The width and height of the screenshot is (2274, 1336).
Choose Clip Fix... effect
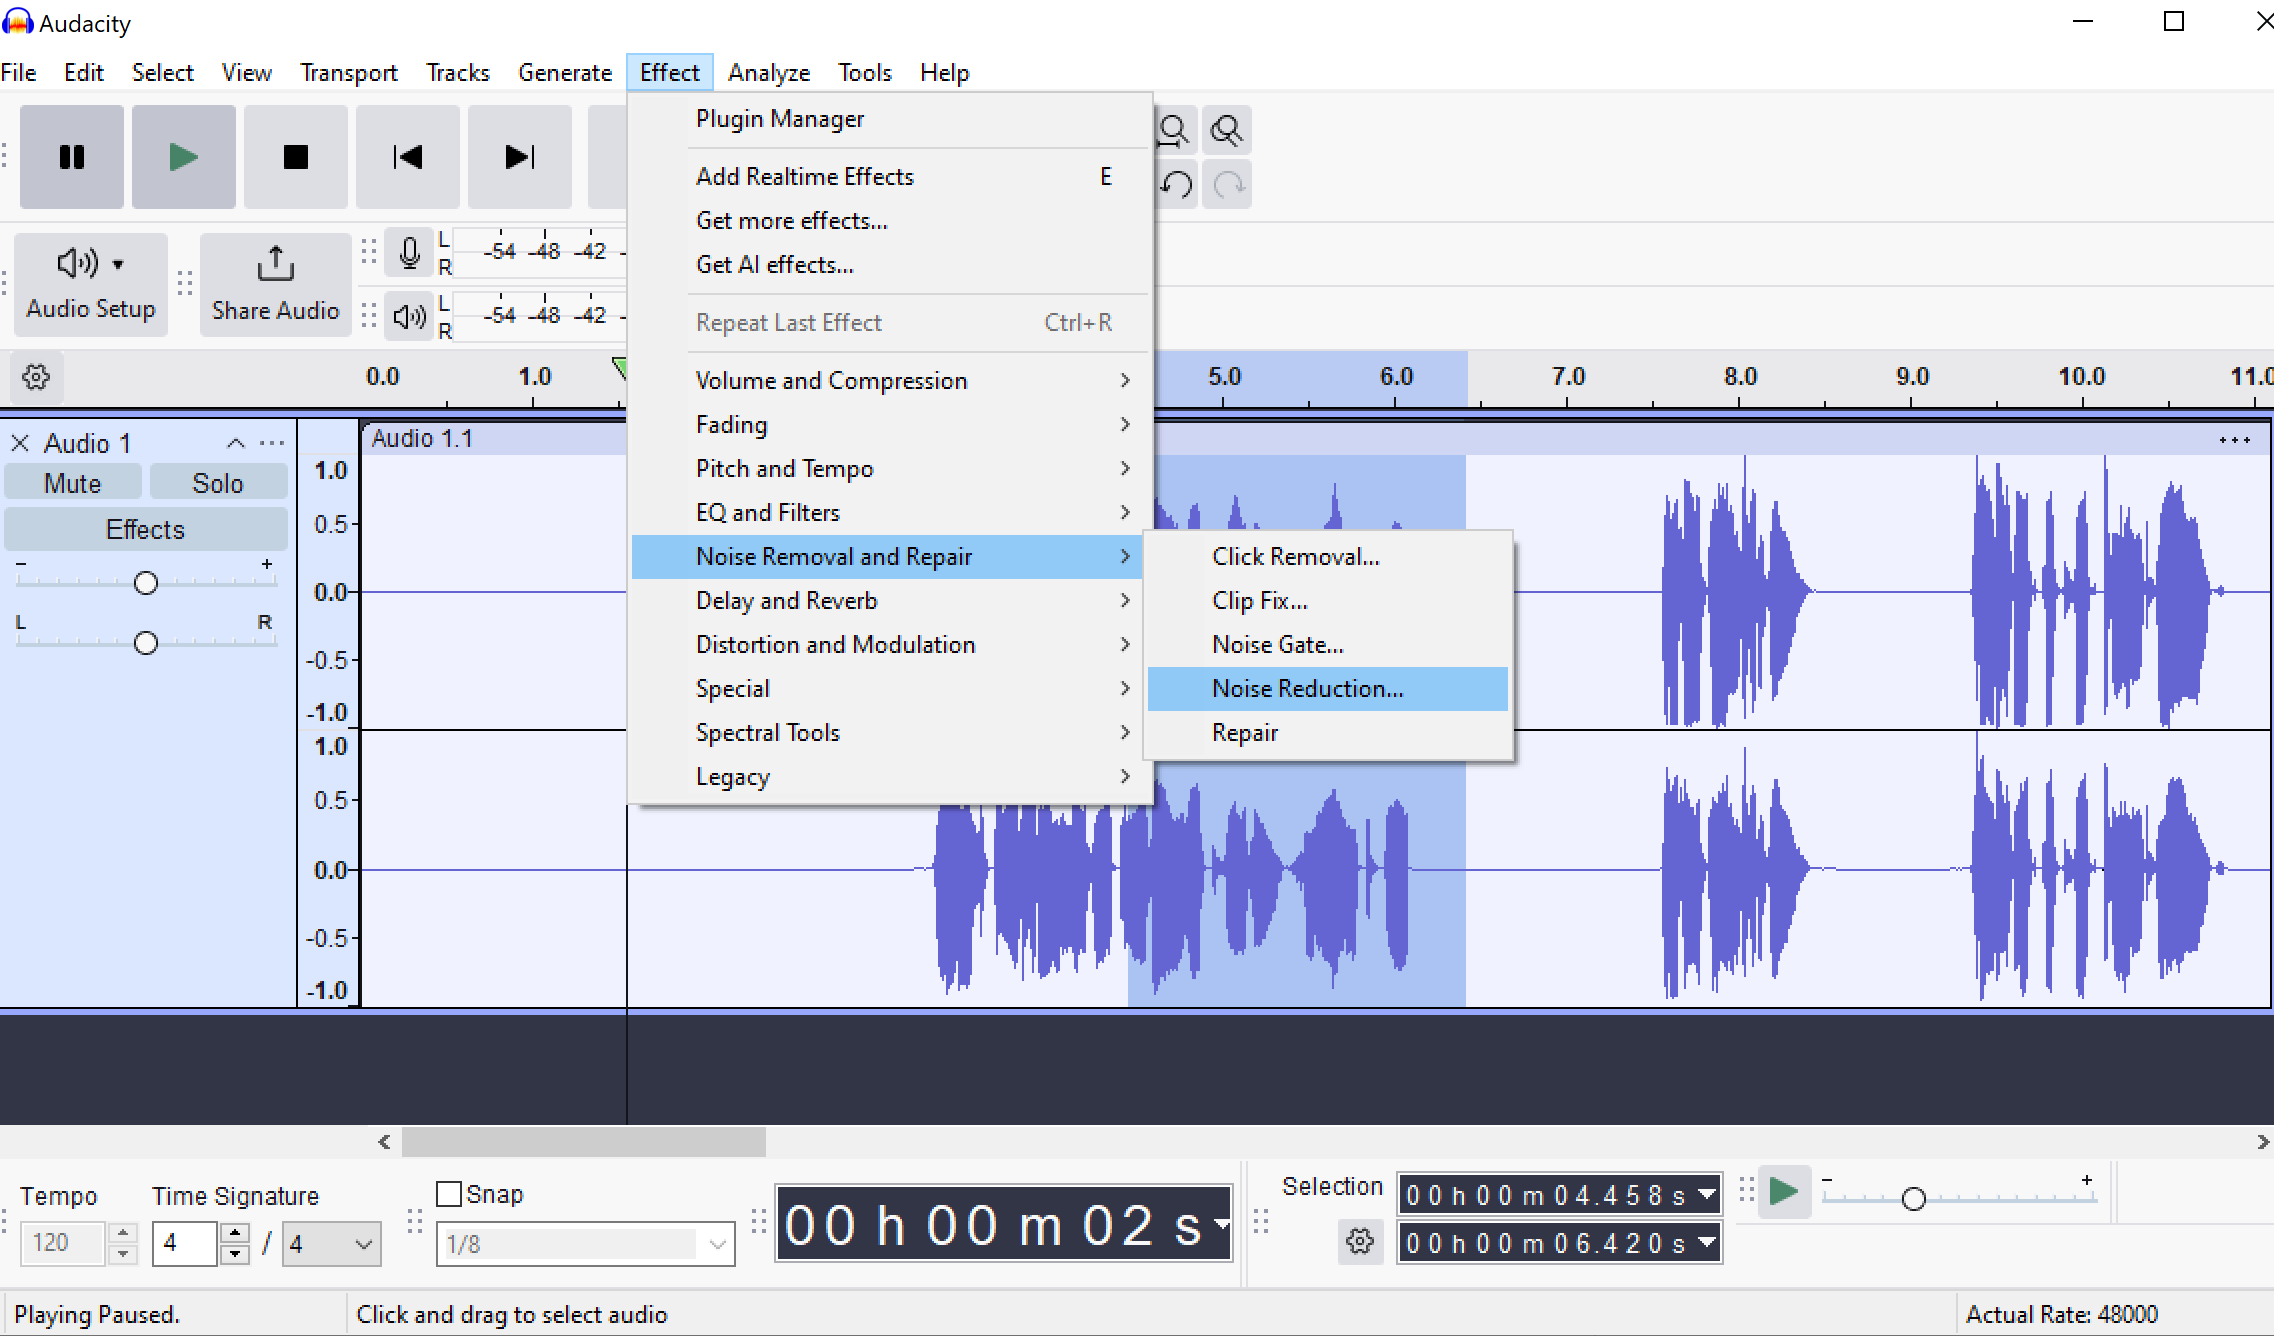tap(1328, 601)
